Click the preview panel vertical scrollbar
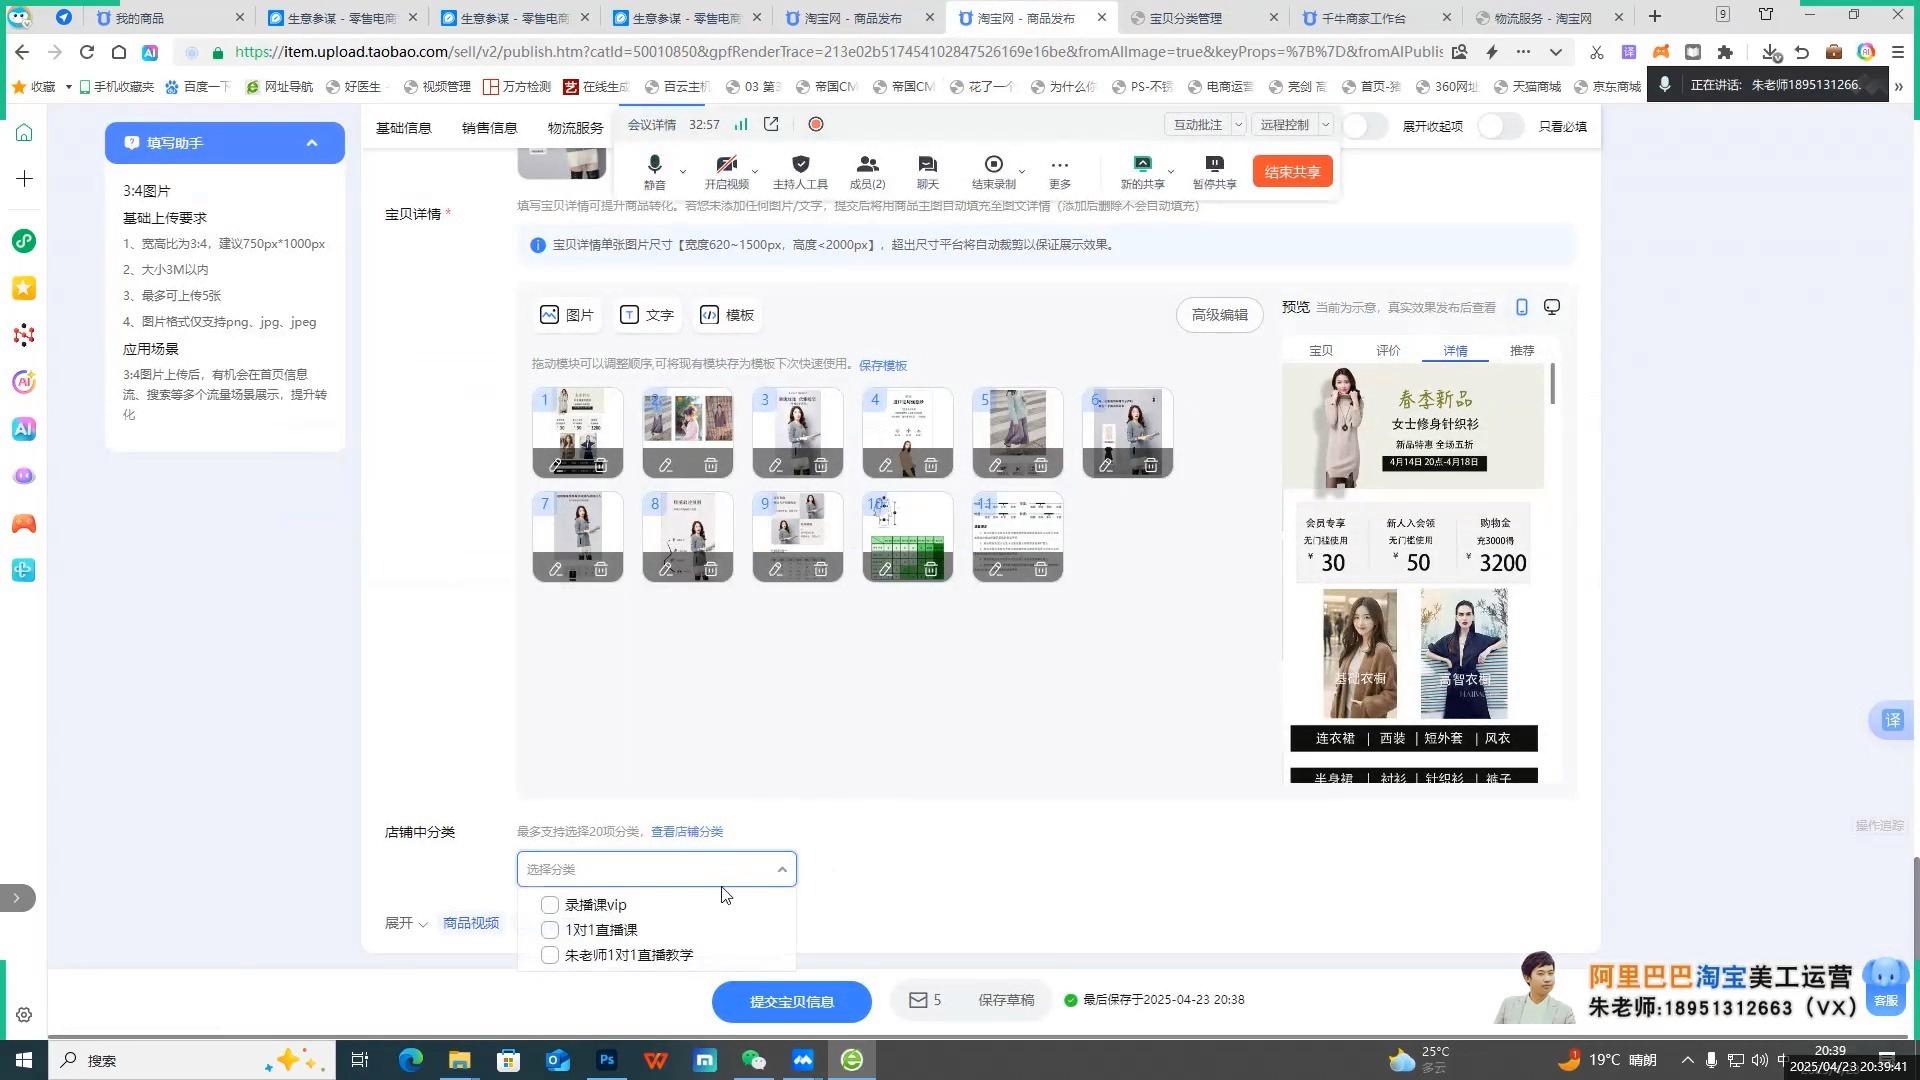The height and width of the screenshot is (1080, 1920). [x=1552, y=385]
